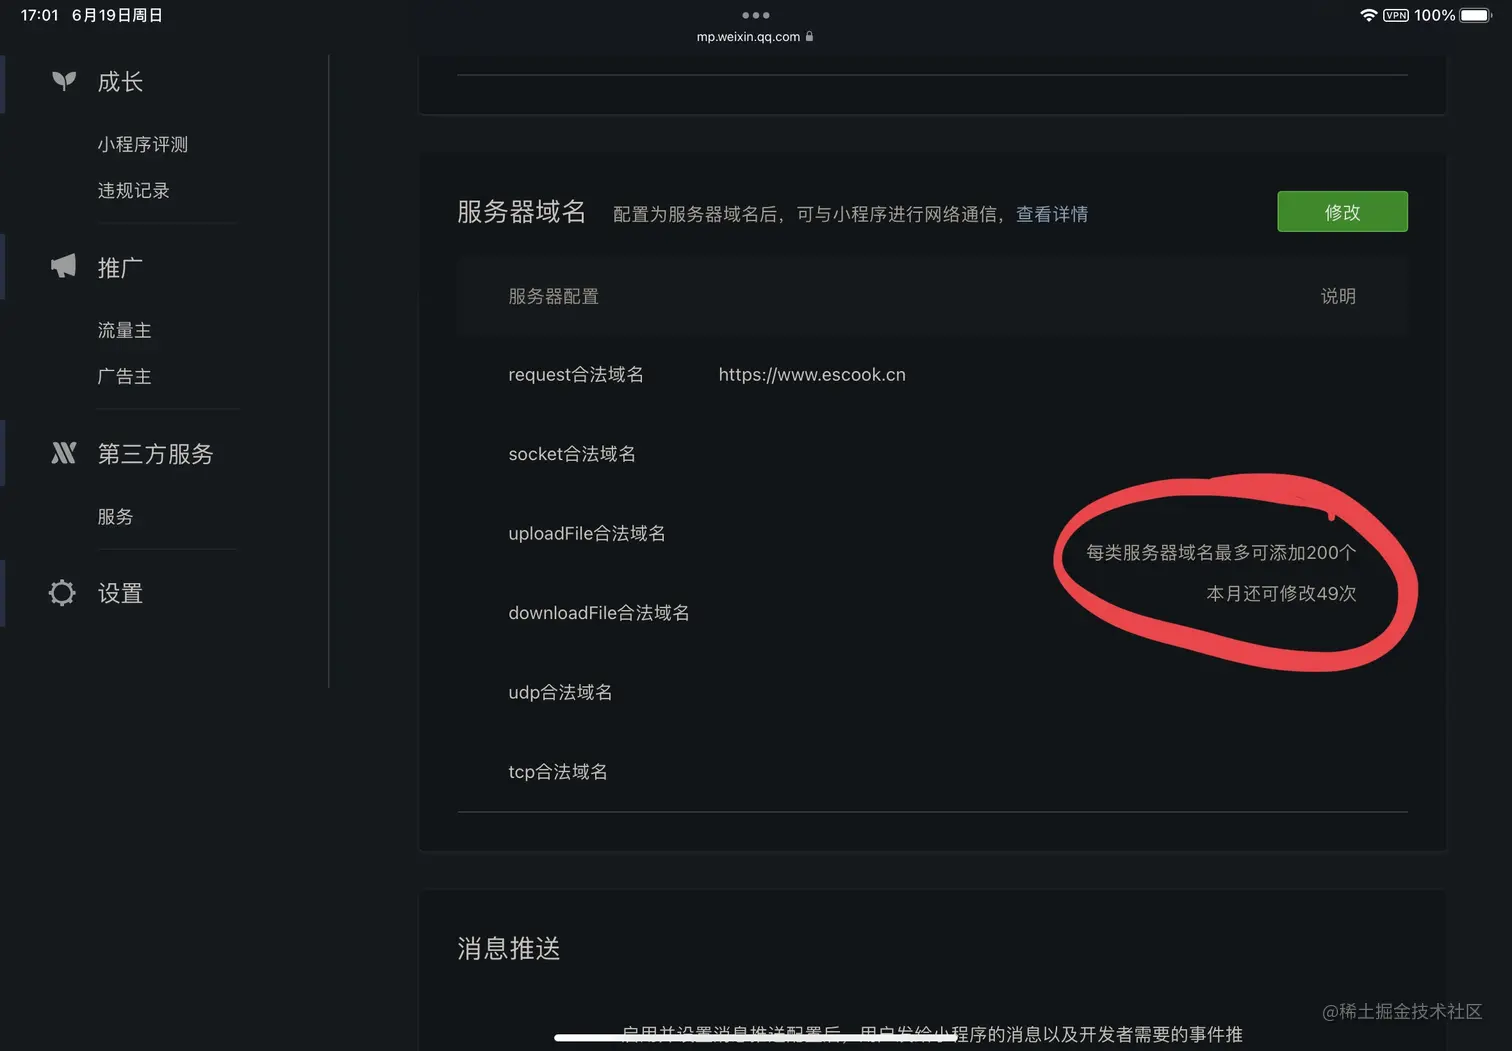Select 小程序评测 in the sidebar
Viewport: 1512px width, 1051px height.
point(143,144)
